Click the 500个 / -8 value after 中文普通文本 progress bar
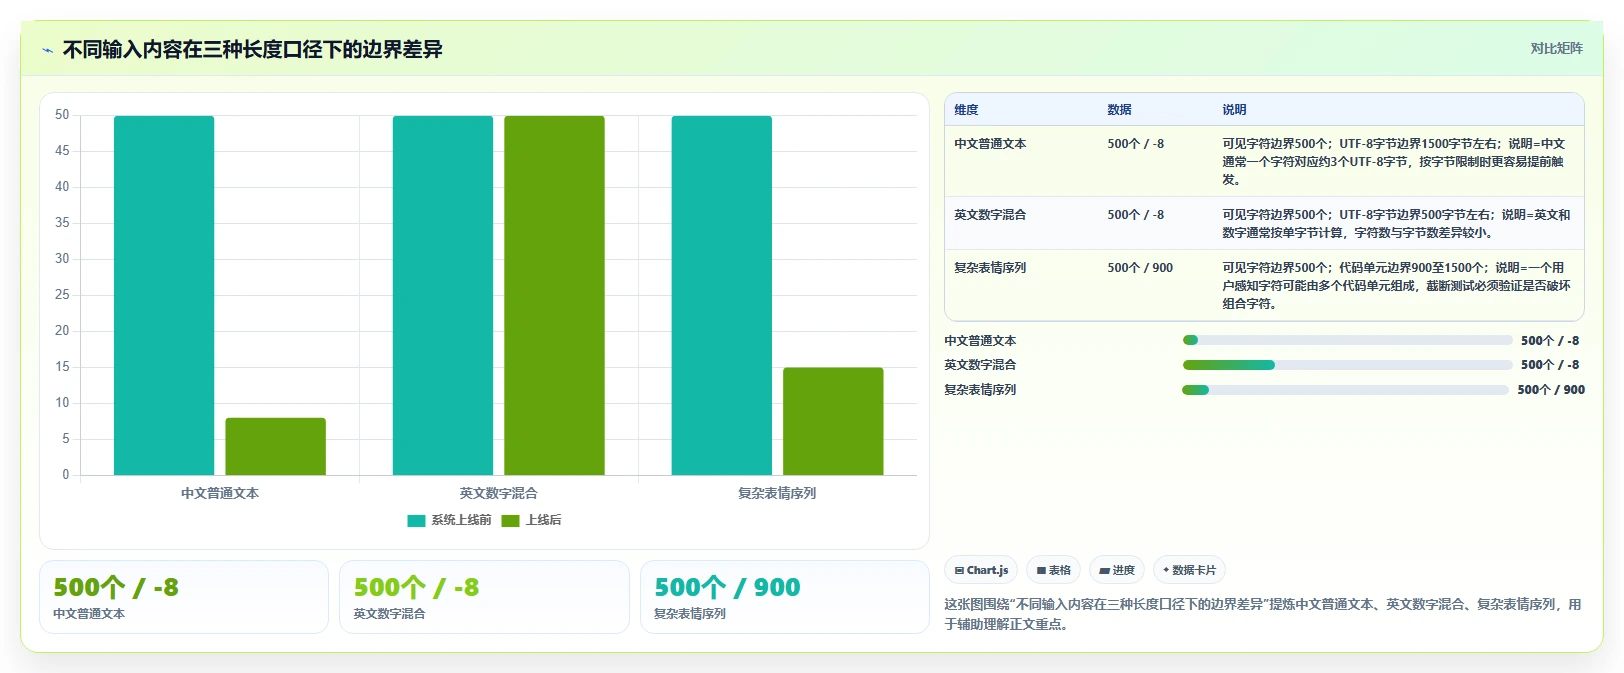This screenshot has width=1624, height=673. [x=1550, y=341]
